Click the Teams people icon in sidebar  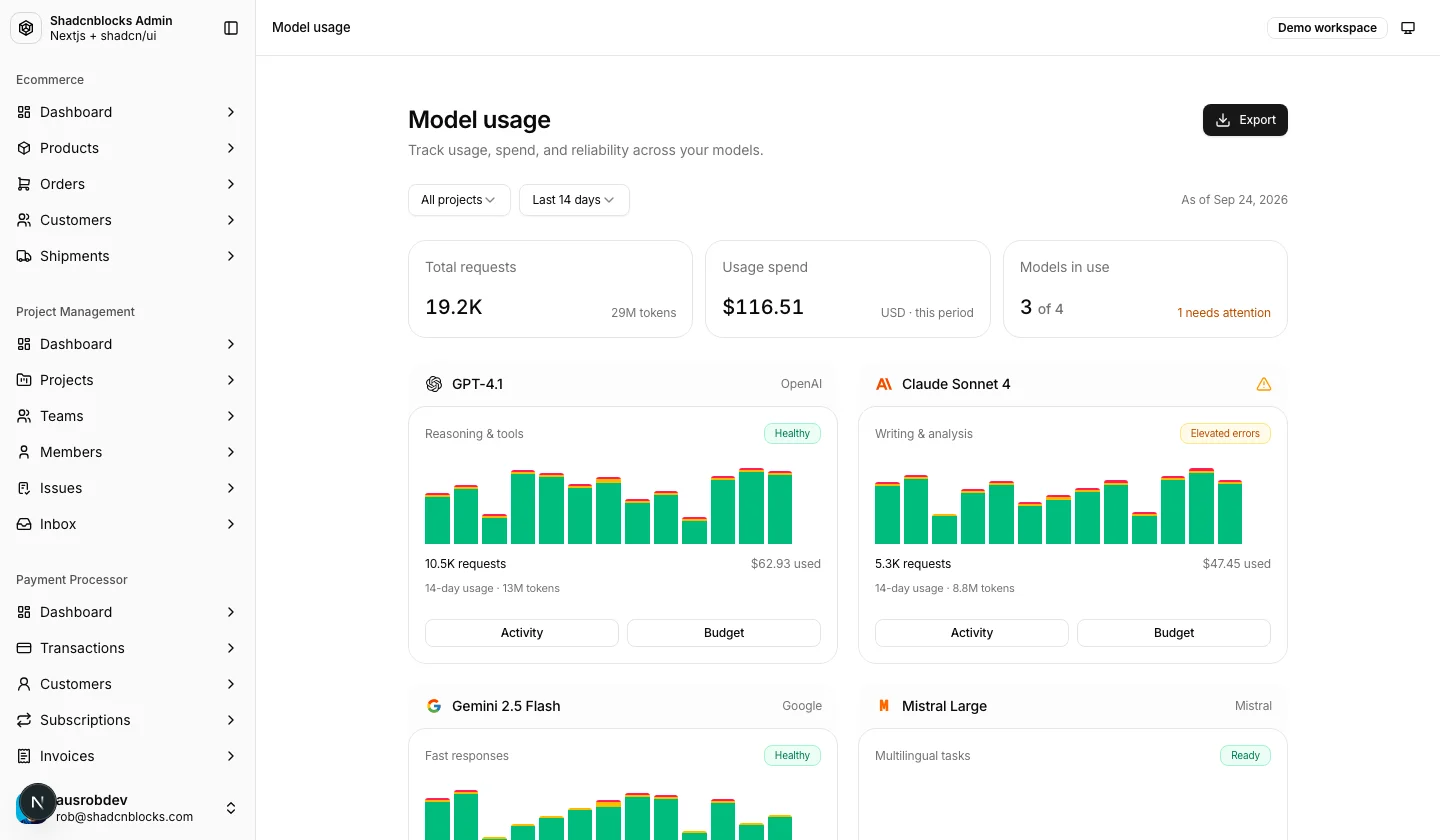pos(24,416)
